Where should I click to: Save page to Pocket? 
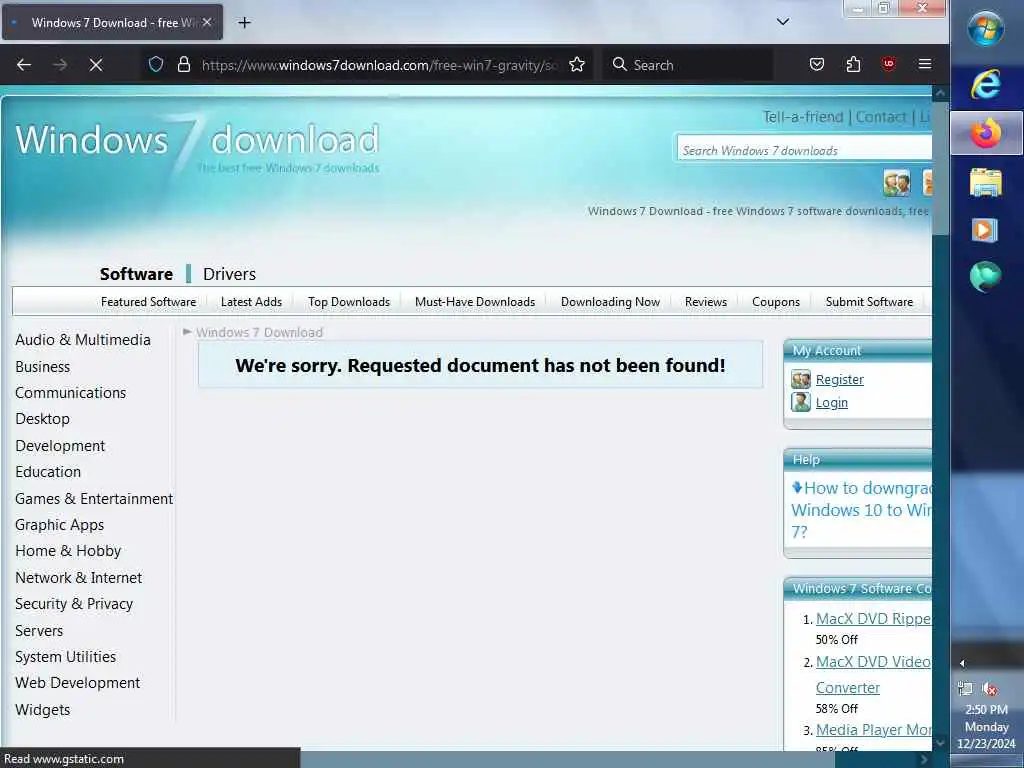coord(816,65)
